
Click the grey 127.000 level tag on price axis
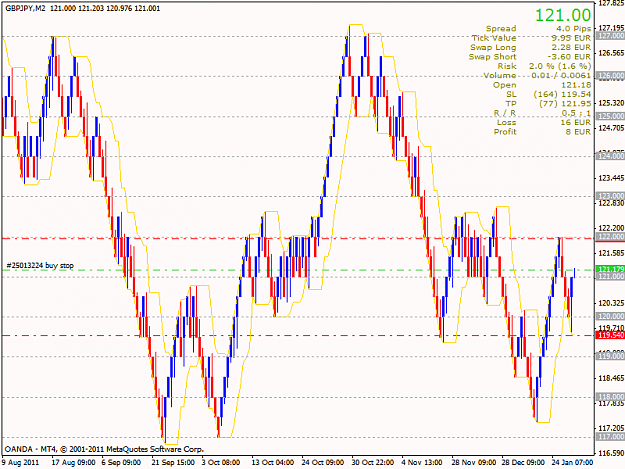(x=610, y=36)
